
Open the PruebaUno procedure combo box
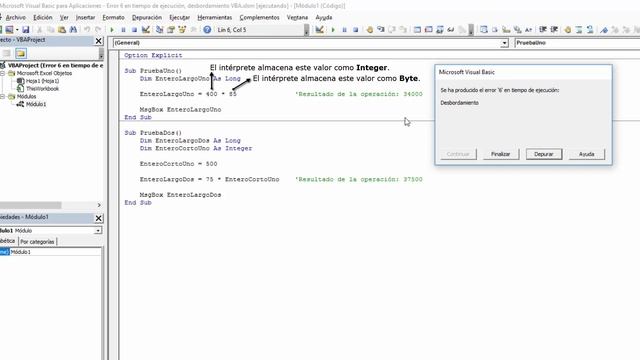[x=577, y=43]
